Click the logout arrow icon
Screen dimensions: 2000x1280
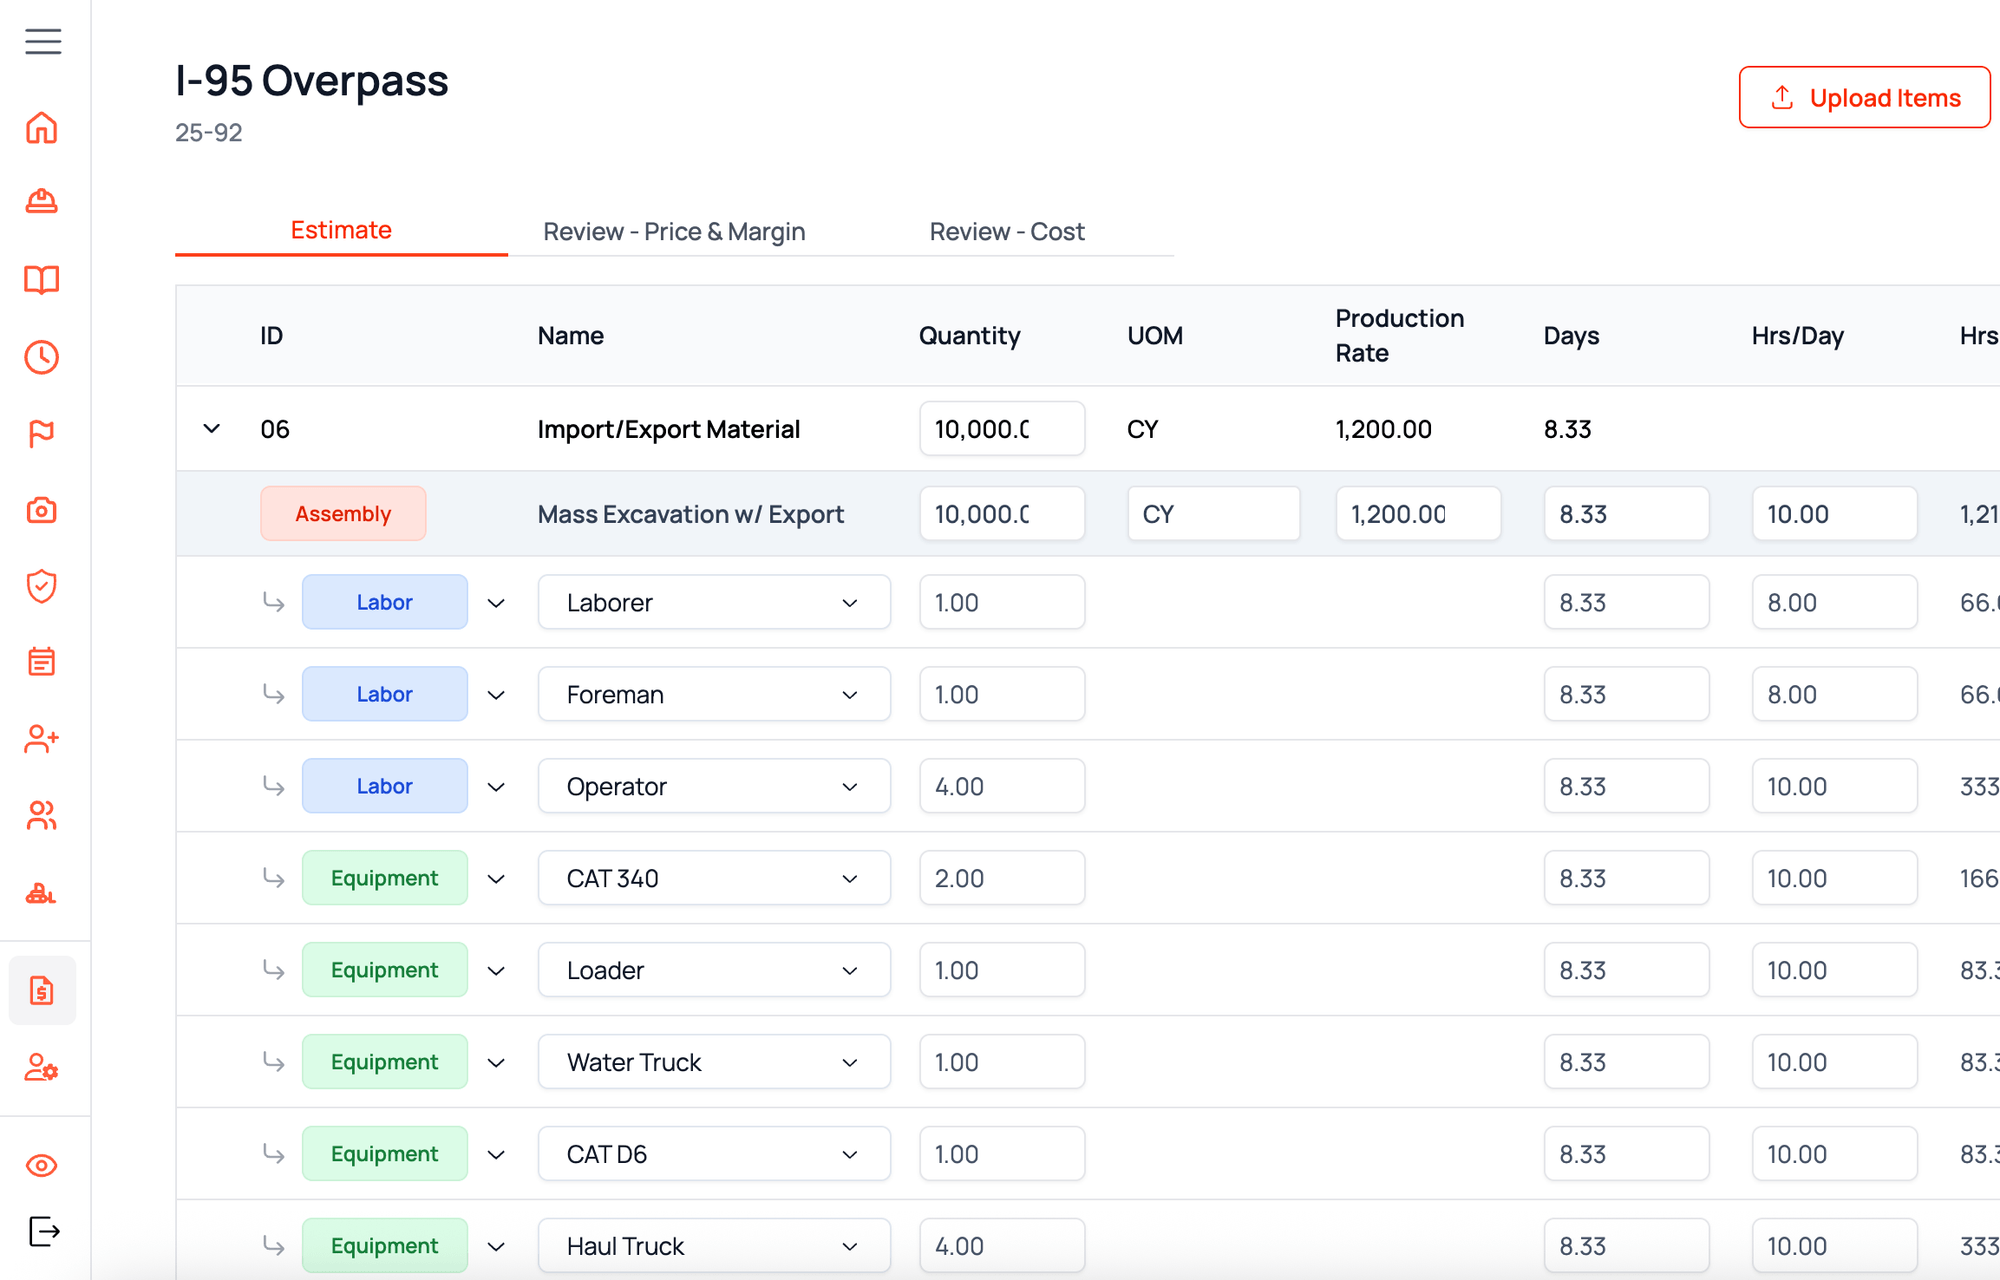pos(41,1232)
